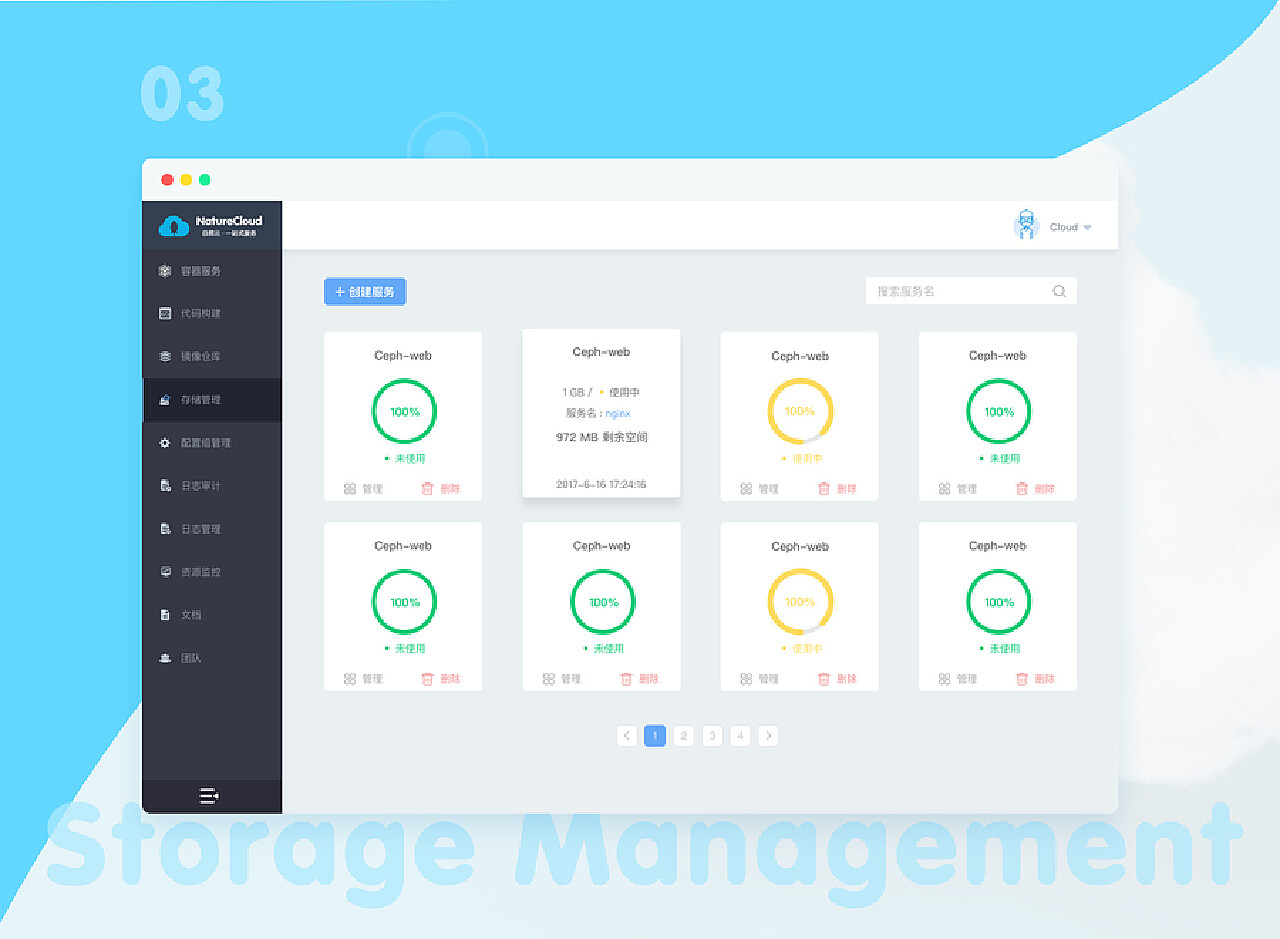Click the NatureCloud cloud logo

[174, 227]
